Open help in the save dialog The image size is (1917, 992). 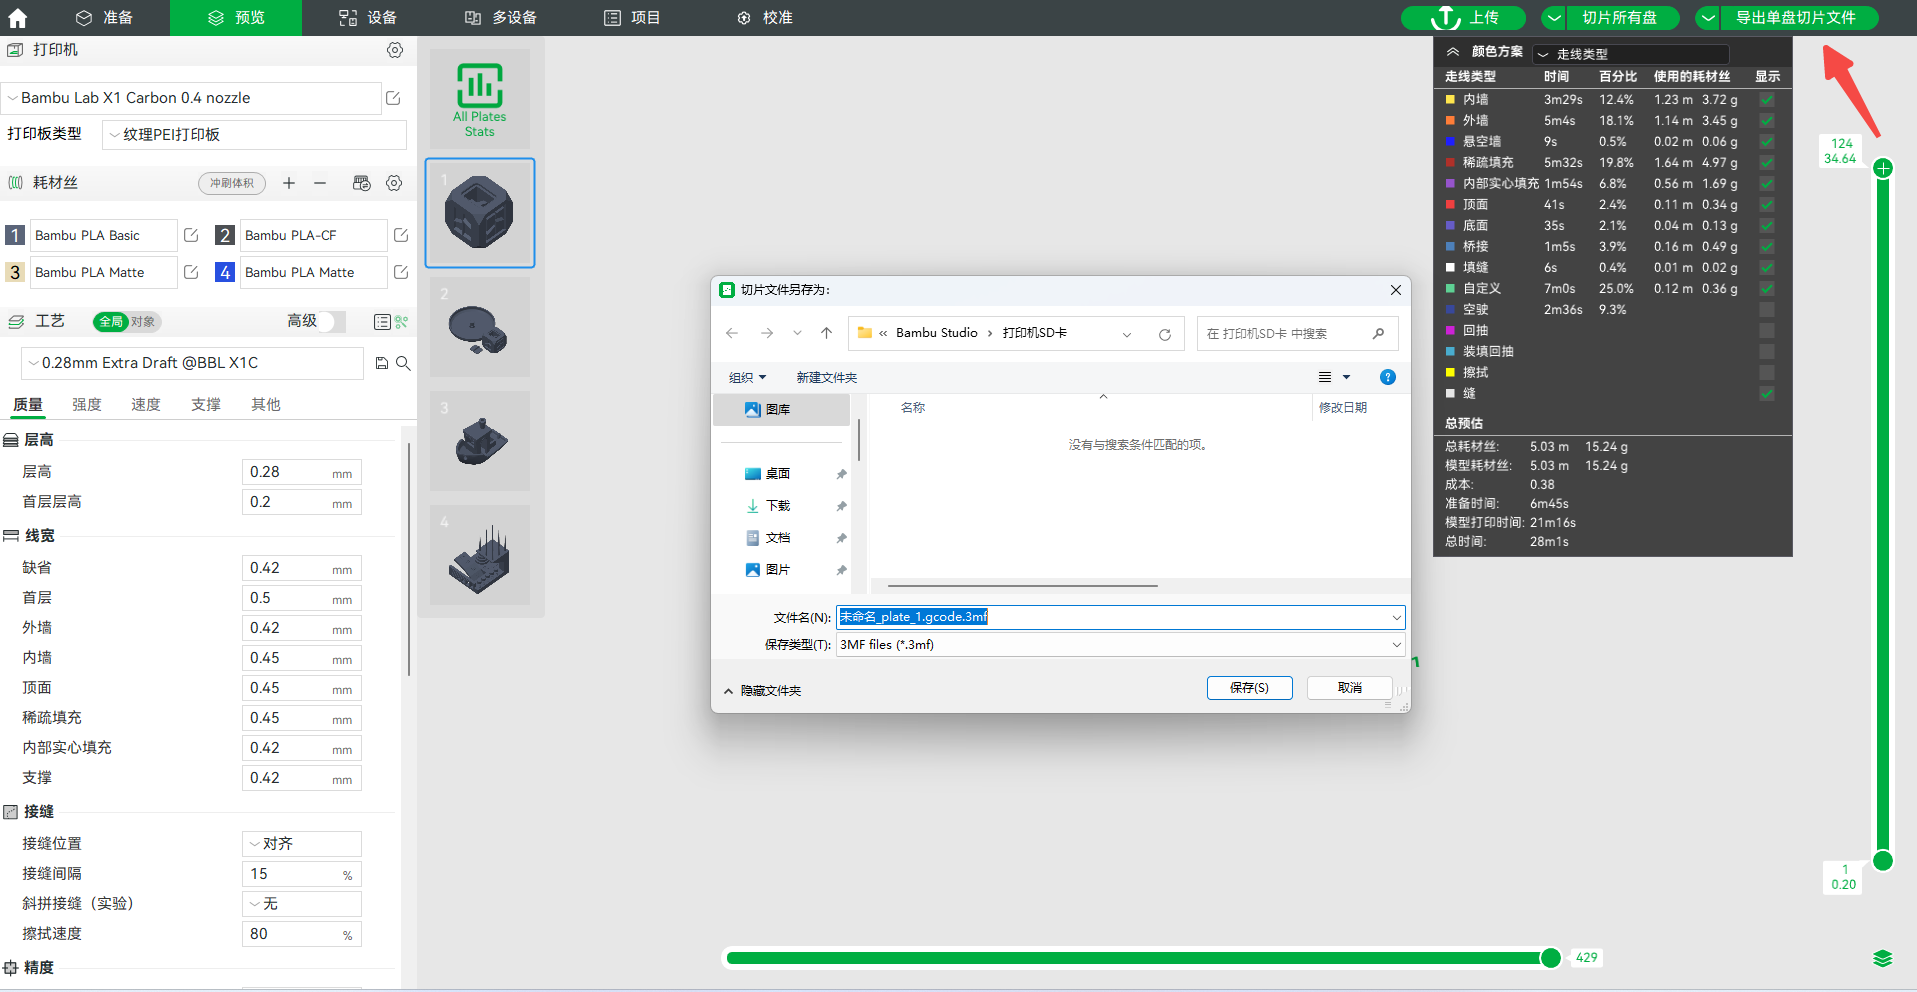click(x=1388, y=377)
